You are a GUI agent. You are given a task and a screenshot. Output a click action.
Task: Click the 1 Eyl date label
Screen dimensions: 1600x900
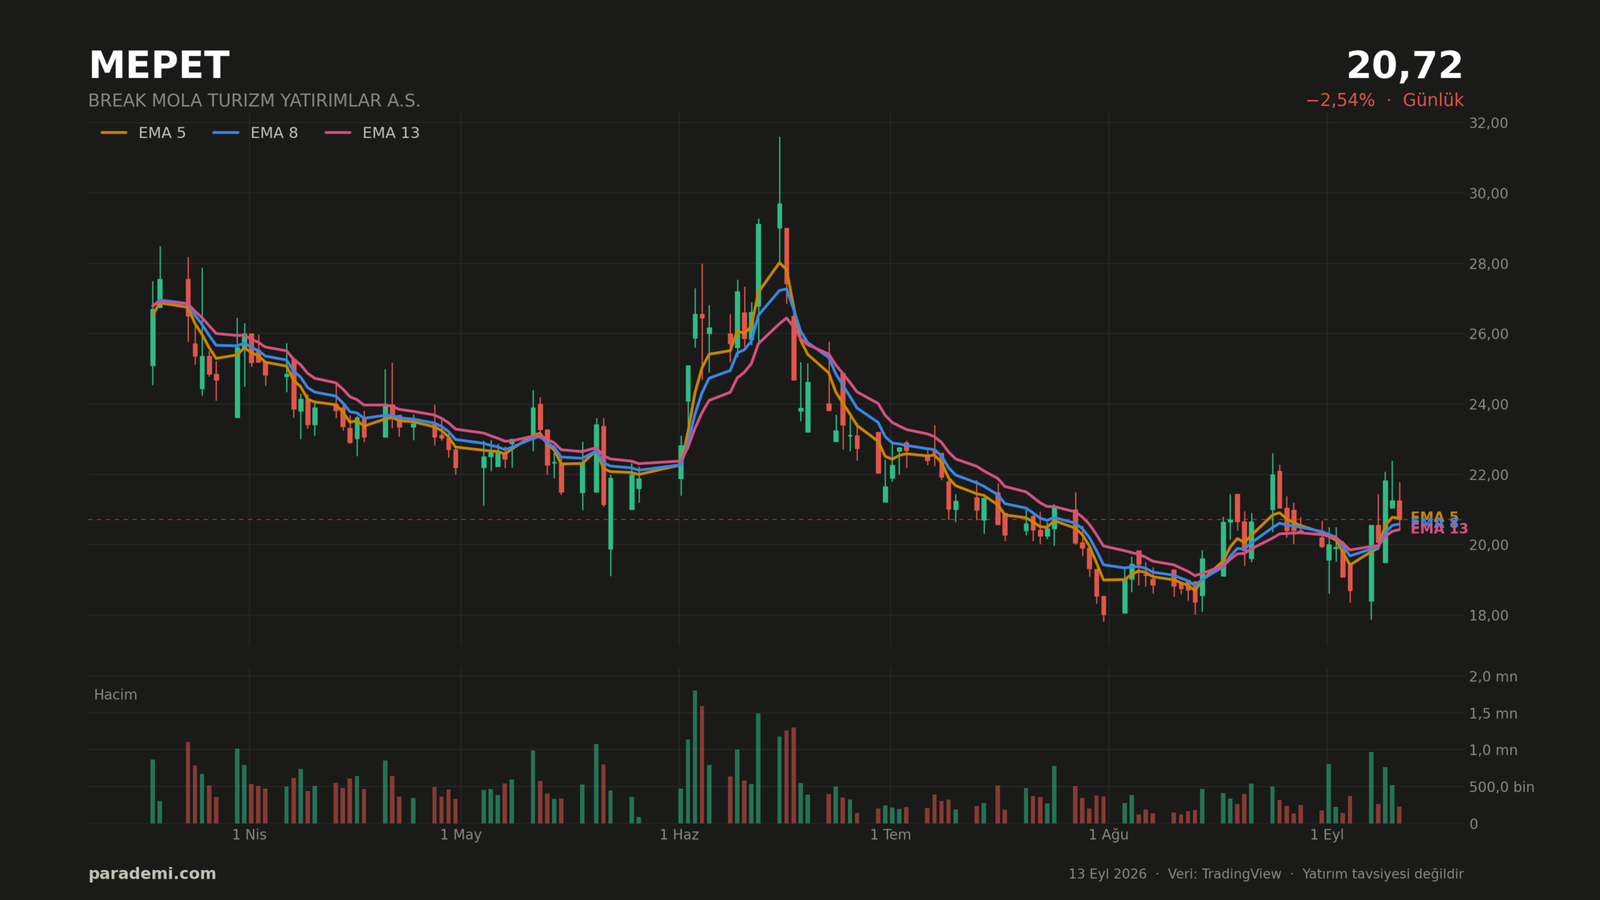point(1327,835)
